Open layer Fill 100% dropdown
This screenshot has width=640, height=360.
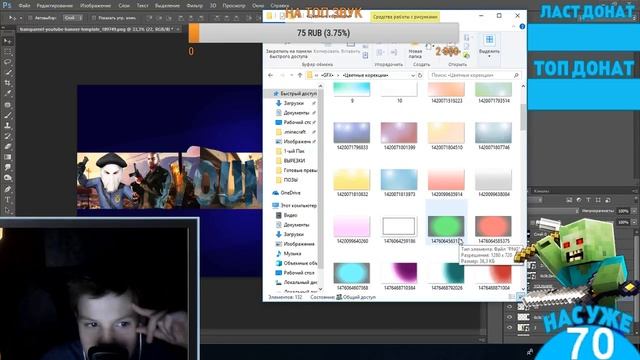[633, 222]
